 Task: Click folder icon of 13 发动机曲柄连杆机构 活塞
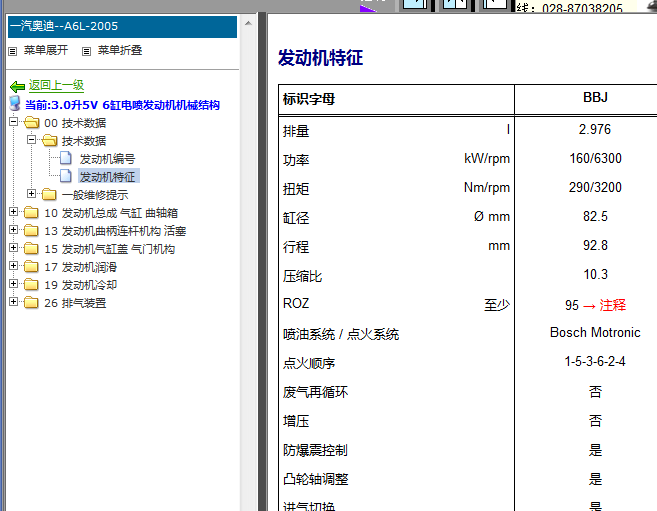31,230
